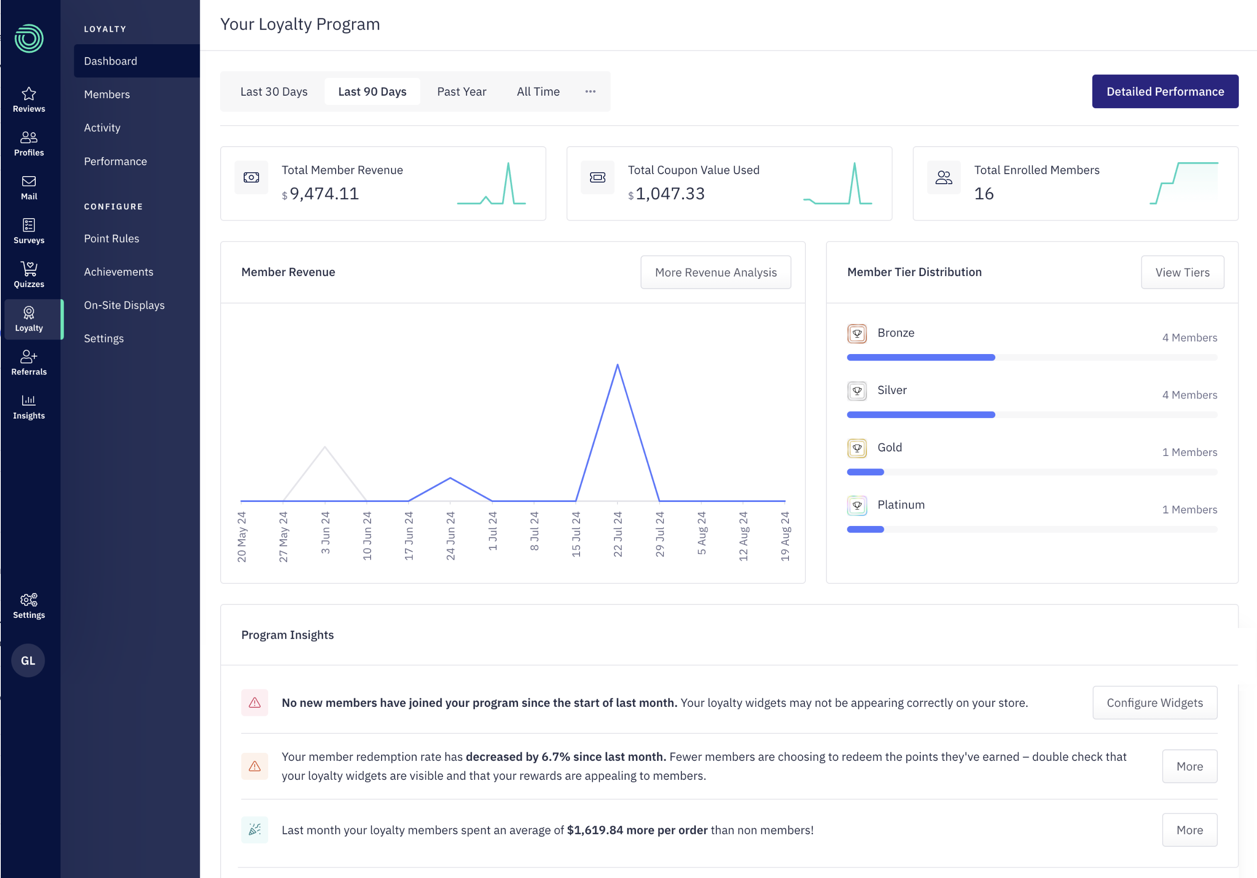
Task: Click the Configure Widgets button
Action: coord(1155,703)
